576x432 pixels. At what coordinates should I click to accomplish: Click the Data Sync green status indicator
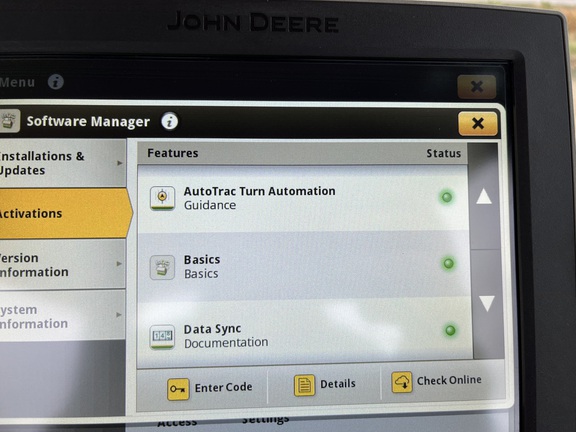coord(450,330)
